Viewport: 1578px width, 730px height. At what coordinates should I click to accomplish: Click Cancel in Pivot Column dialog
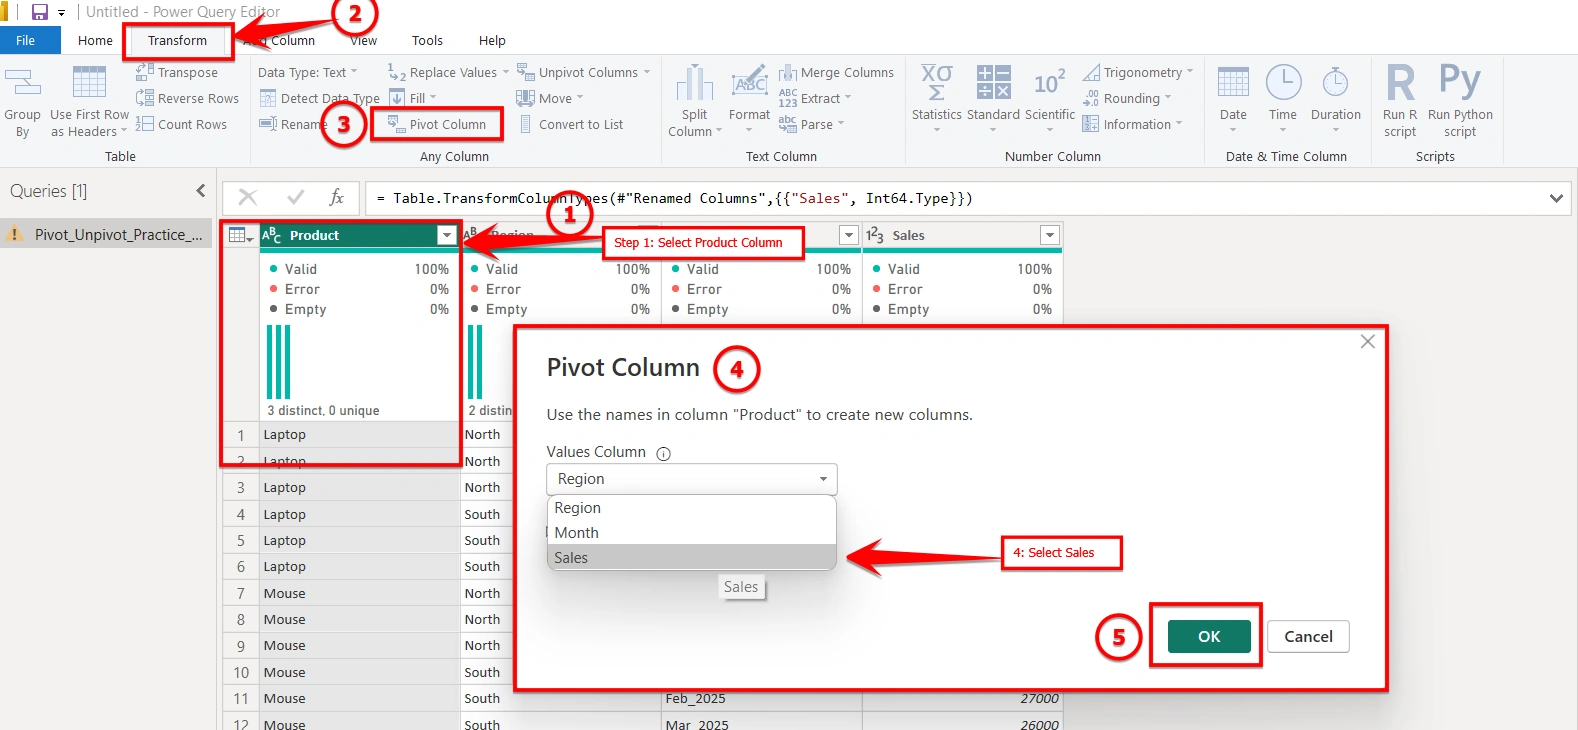coord(1308,636)
